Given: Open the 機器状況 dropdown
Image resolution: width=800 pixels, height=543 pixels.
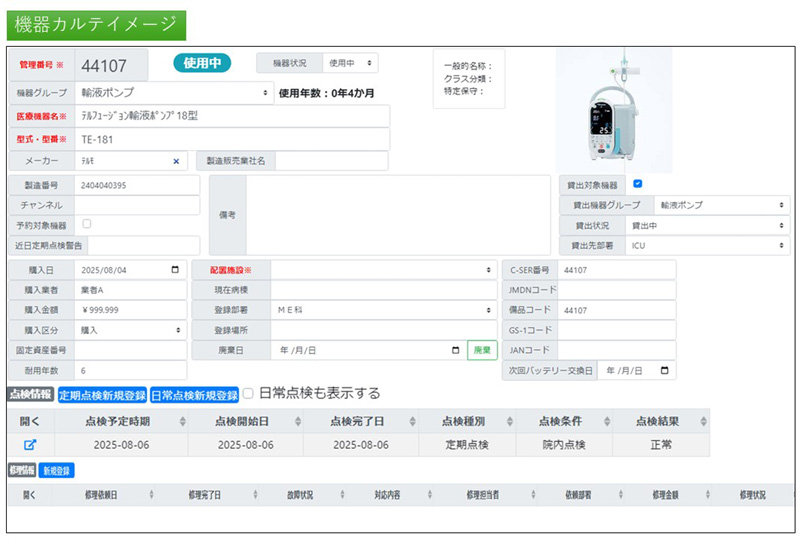Looking at the screenshot, I should tap(350, 63).
